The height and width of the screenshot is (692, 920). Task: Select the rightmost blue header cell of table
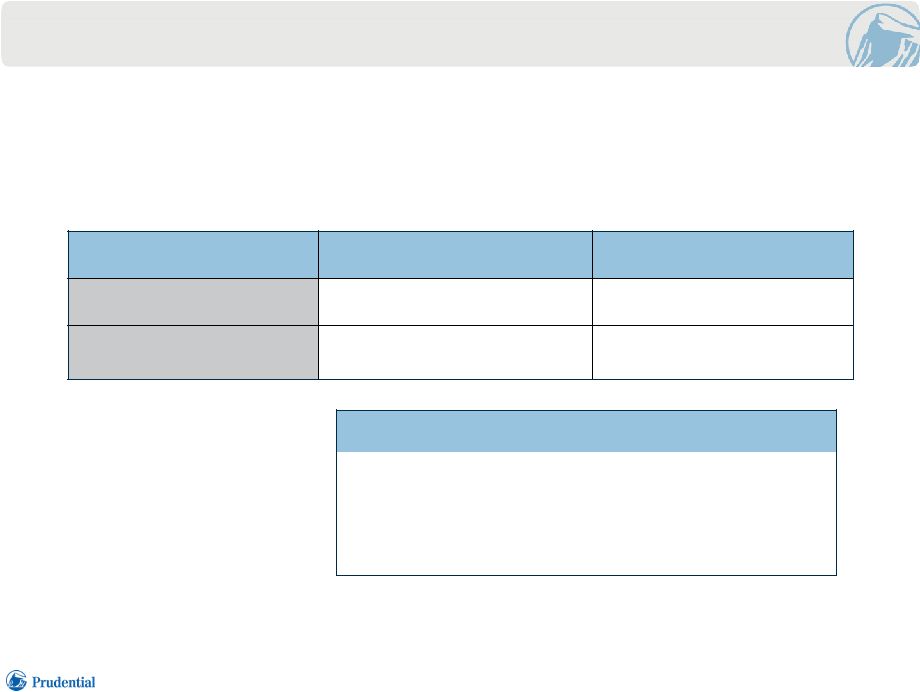coord(723,255)
